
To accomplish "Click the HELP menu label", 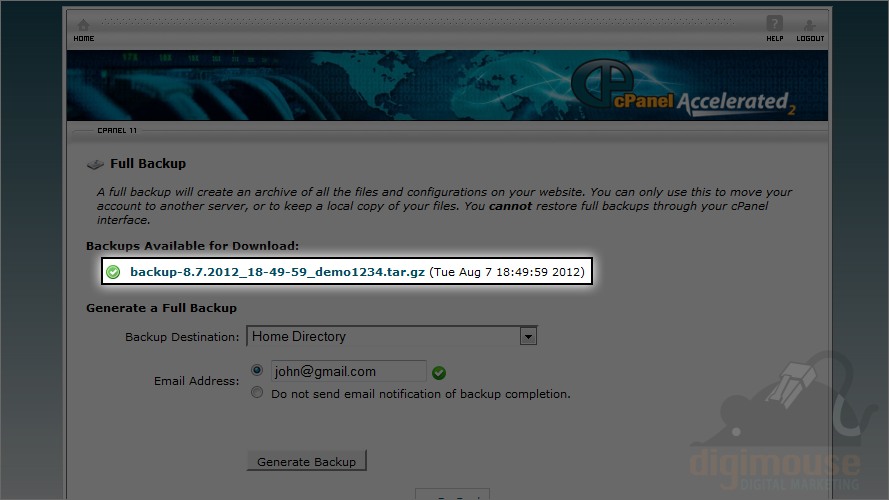I will pyautogui.click(x=775, y=39).
